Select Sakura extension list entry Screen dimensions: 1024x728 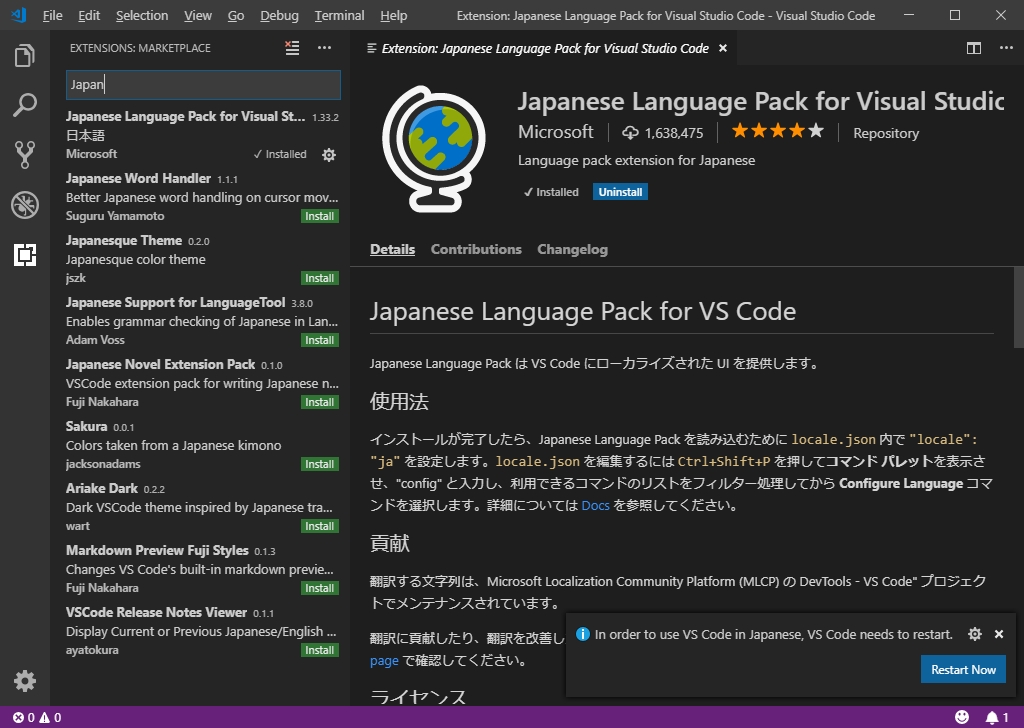(202, 445)
